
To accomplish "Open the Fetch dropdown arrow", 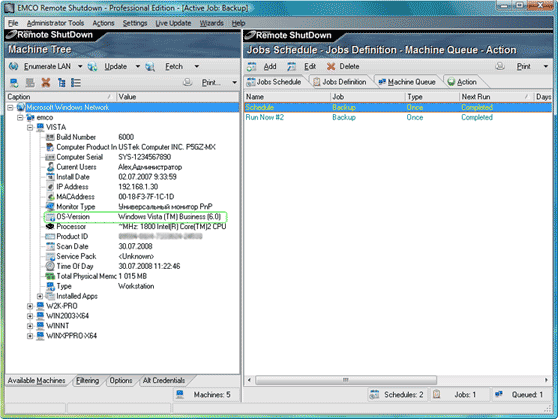I will pyautogui.click(x=196, y=66).
